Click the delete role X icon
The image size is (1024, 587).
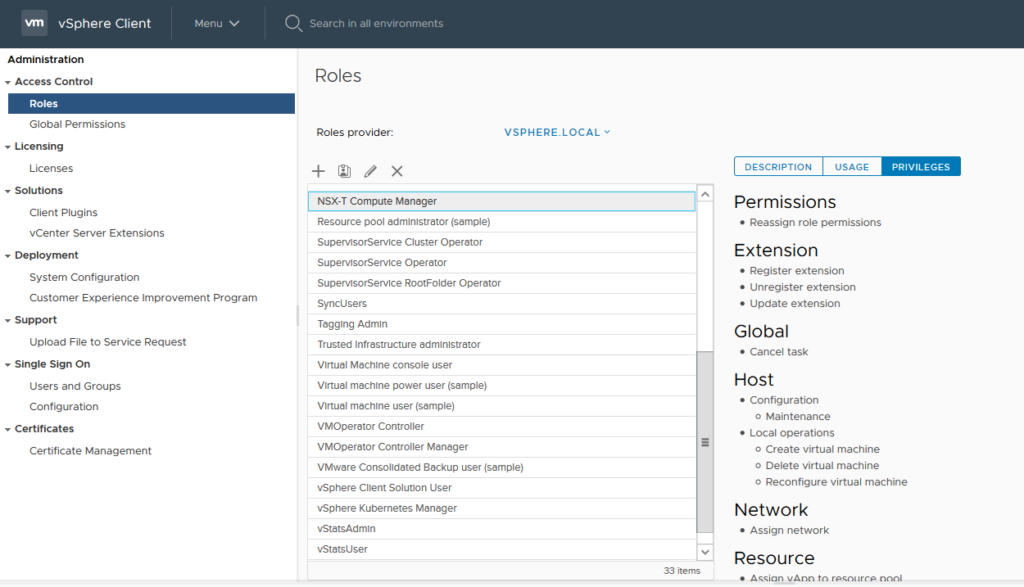(397, 172)
